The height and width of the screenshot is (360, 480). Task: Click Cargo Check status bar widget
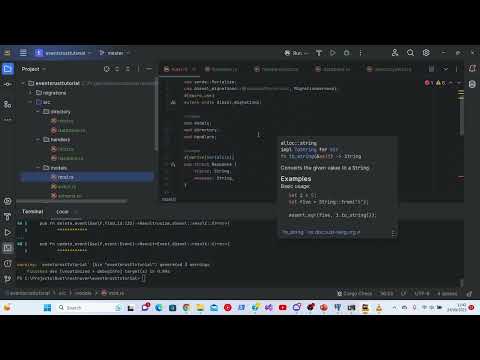click(x=354, y=293)
